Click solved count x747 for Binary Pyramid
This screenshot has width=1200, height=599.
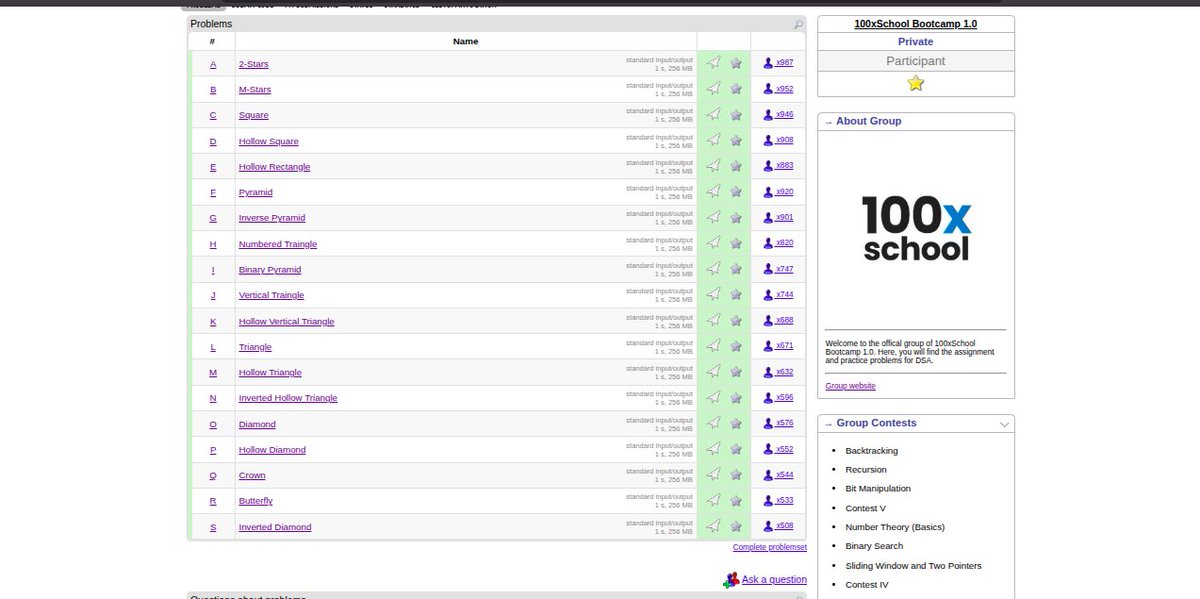tap(784, 269)
